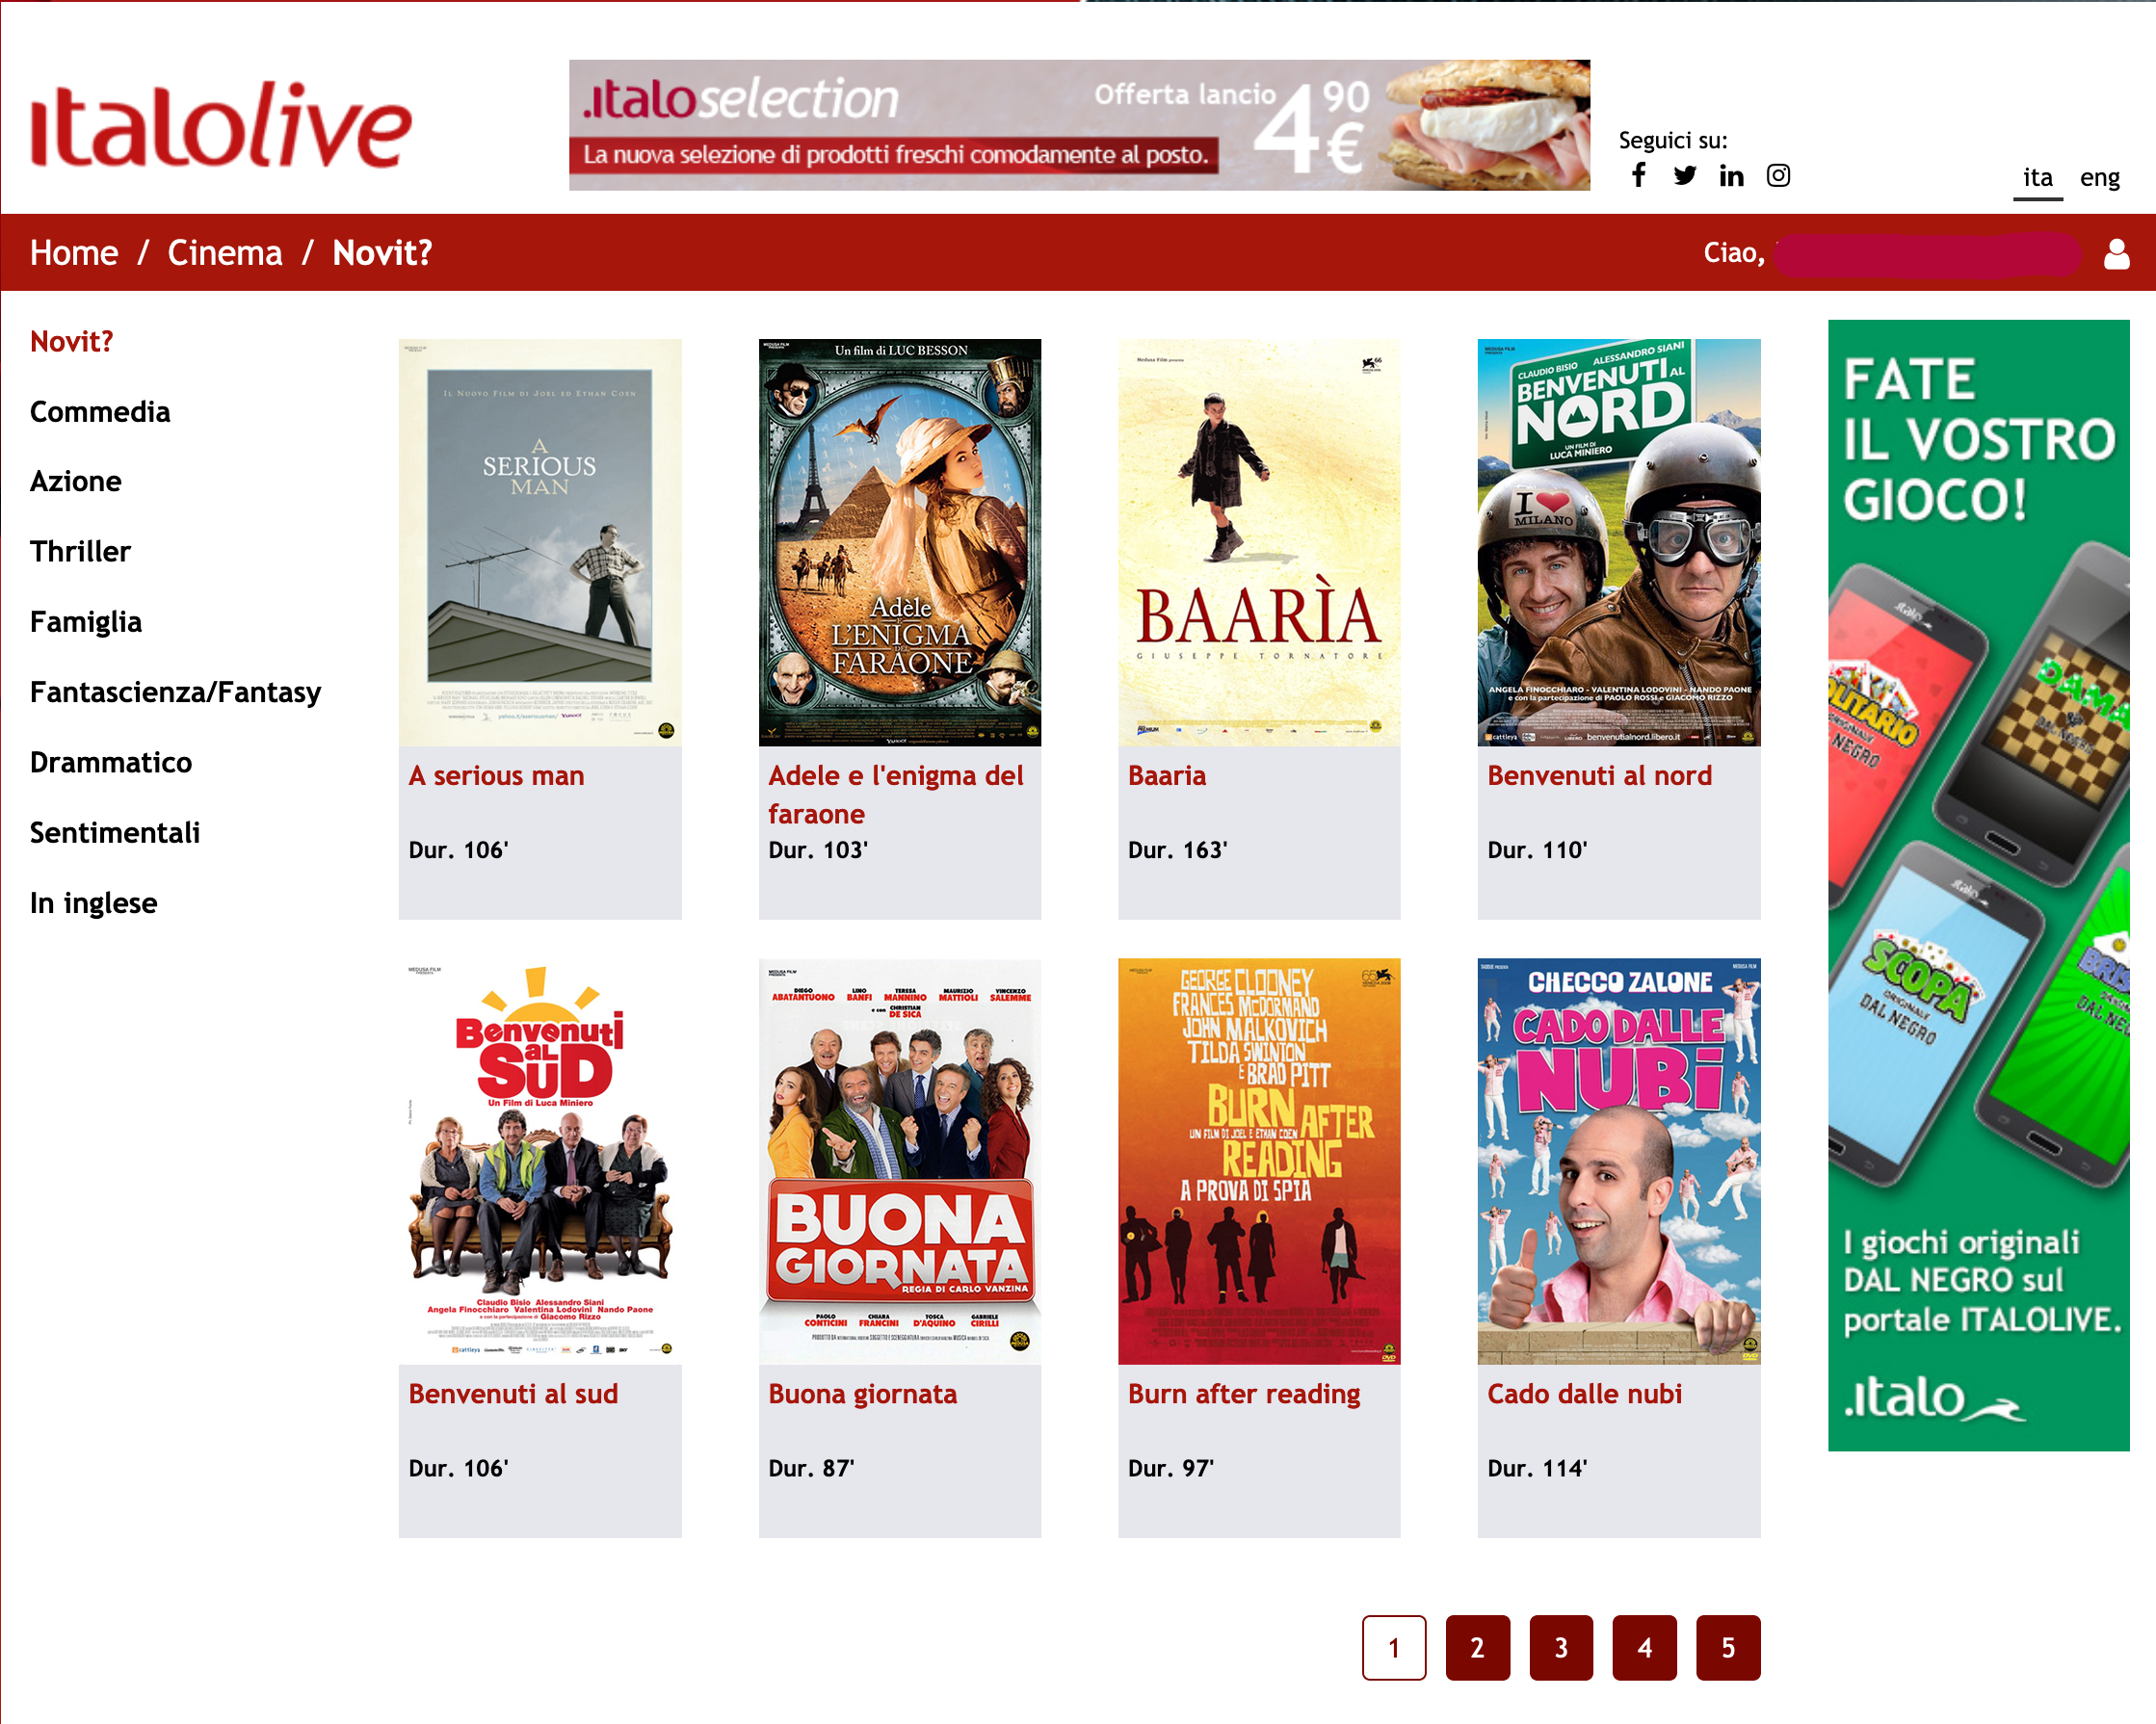Select the In inglese category
Screen dimensions: 2156x1724
[94, 902]
